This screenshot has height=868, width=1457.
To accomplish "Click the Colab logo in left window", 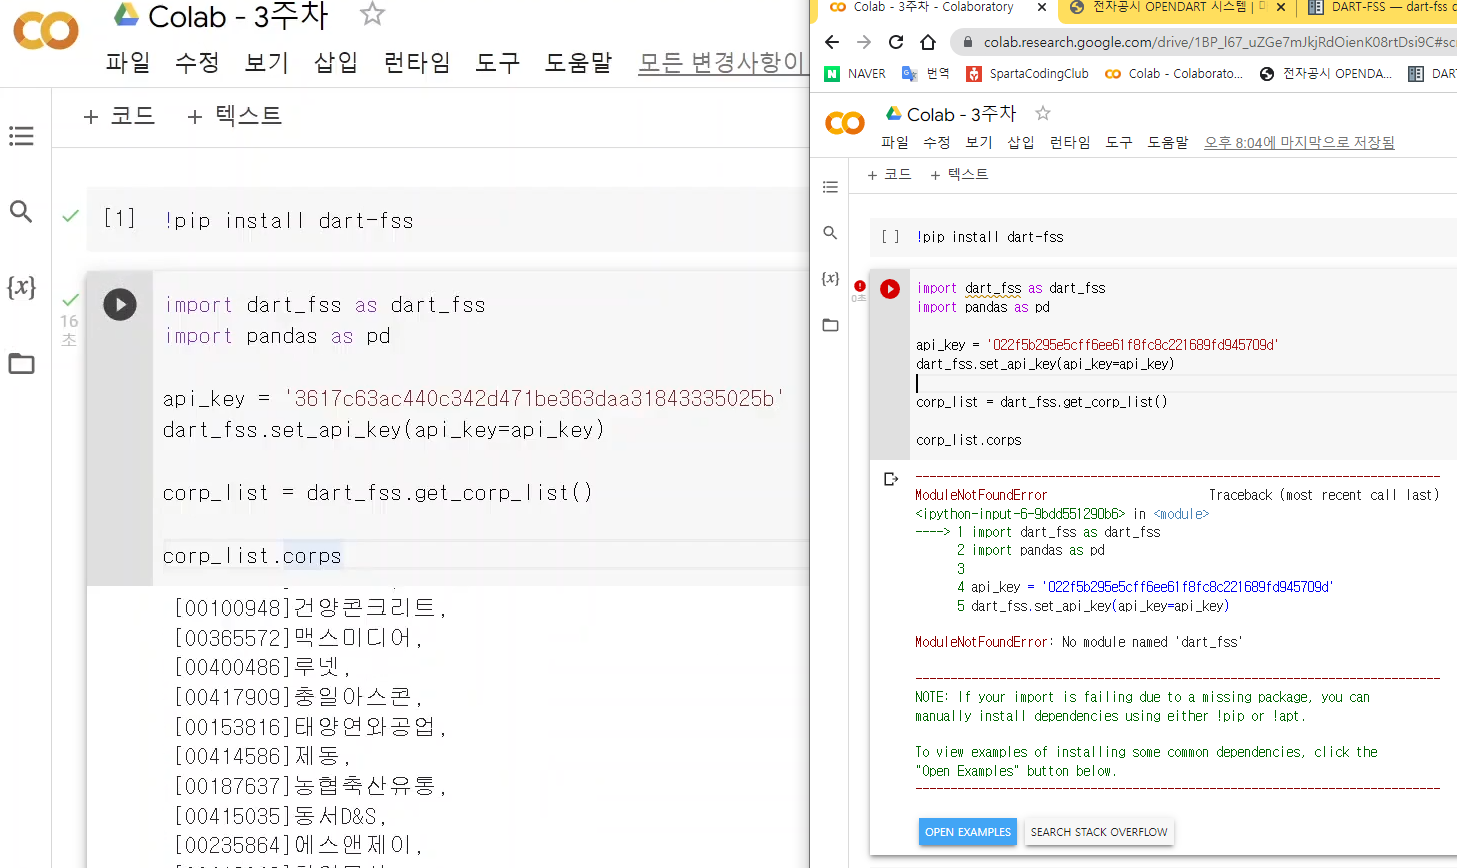I will [45, 31].
